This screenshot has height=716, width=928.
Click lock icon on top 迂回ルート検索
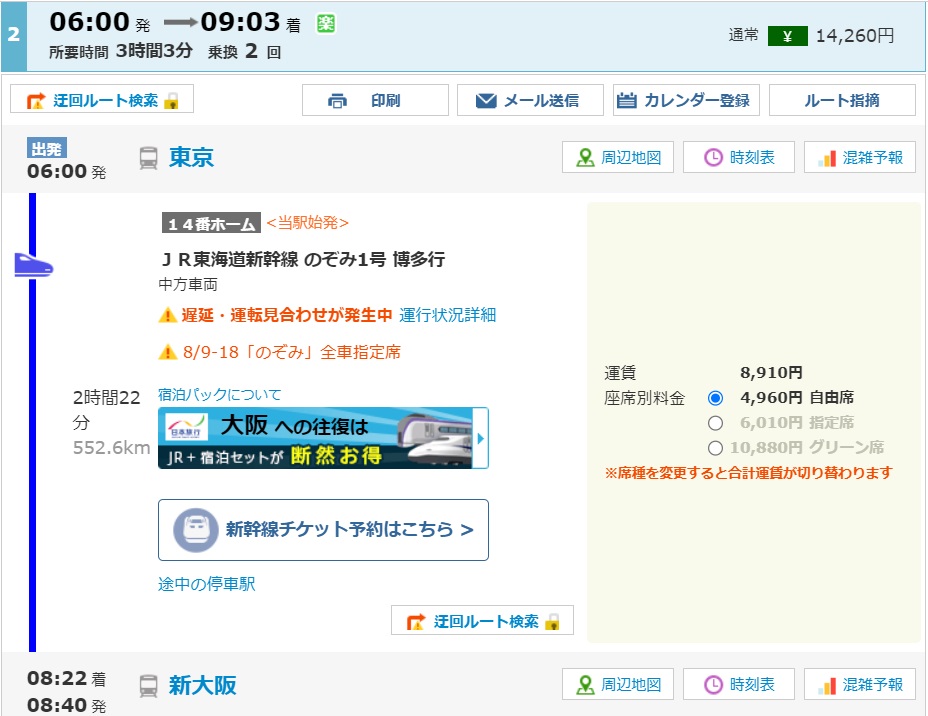(x=172, y=101)
